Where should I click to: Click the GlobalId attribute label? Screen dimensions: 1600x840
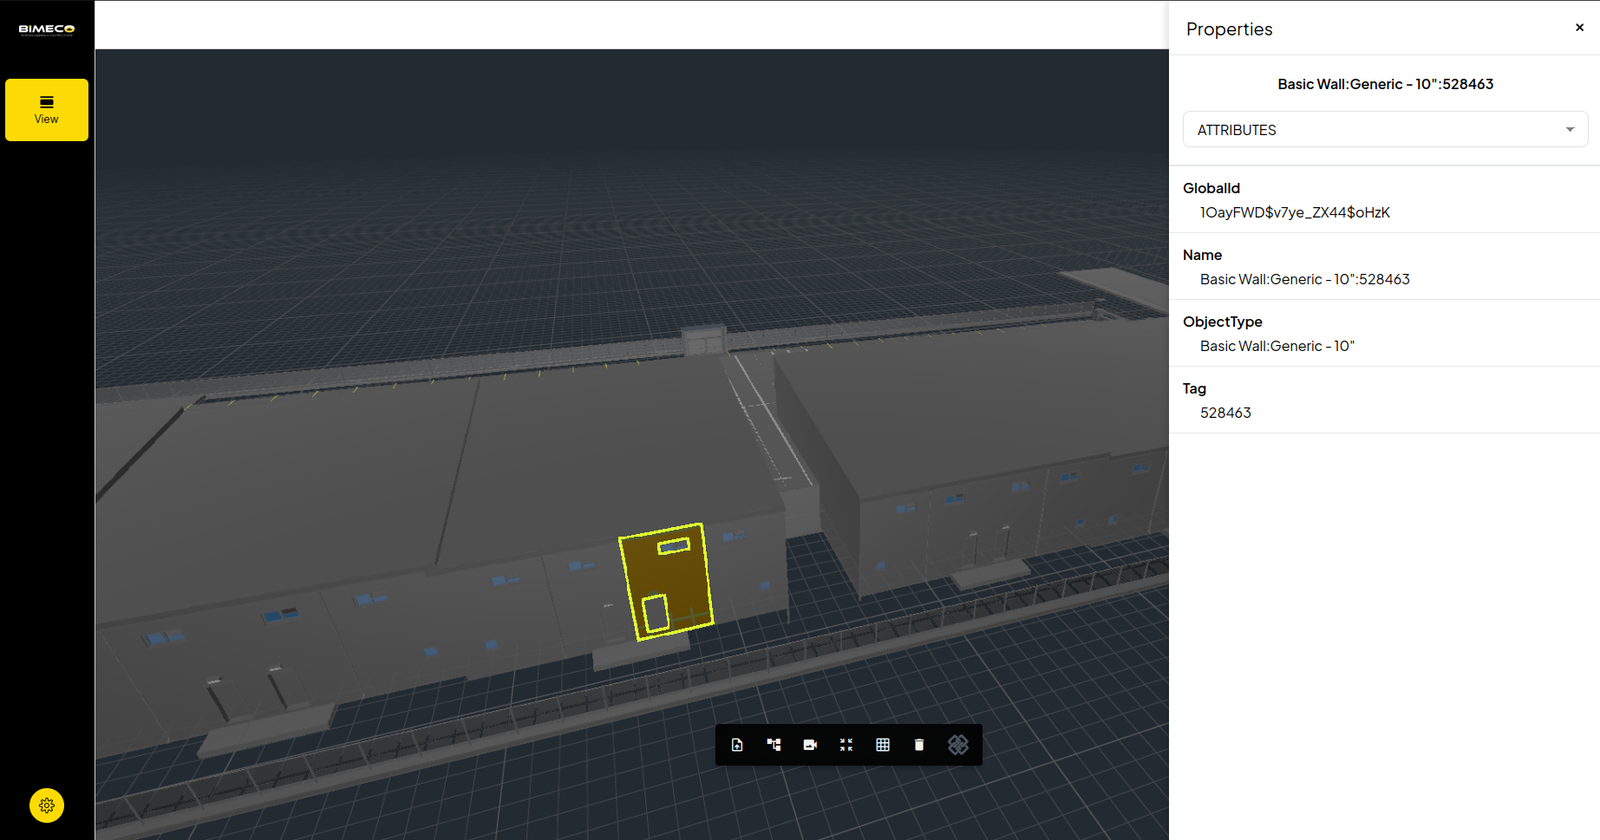point(1211,188)
